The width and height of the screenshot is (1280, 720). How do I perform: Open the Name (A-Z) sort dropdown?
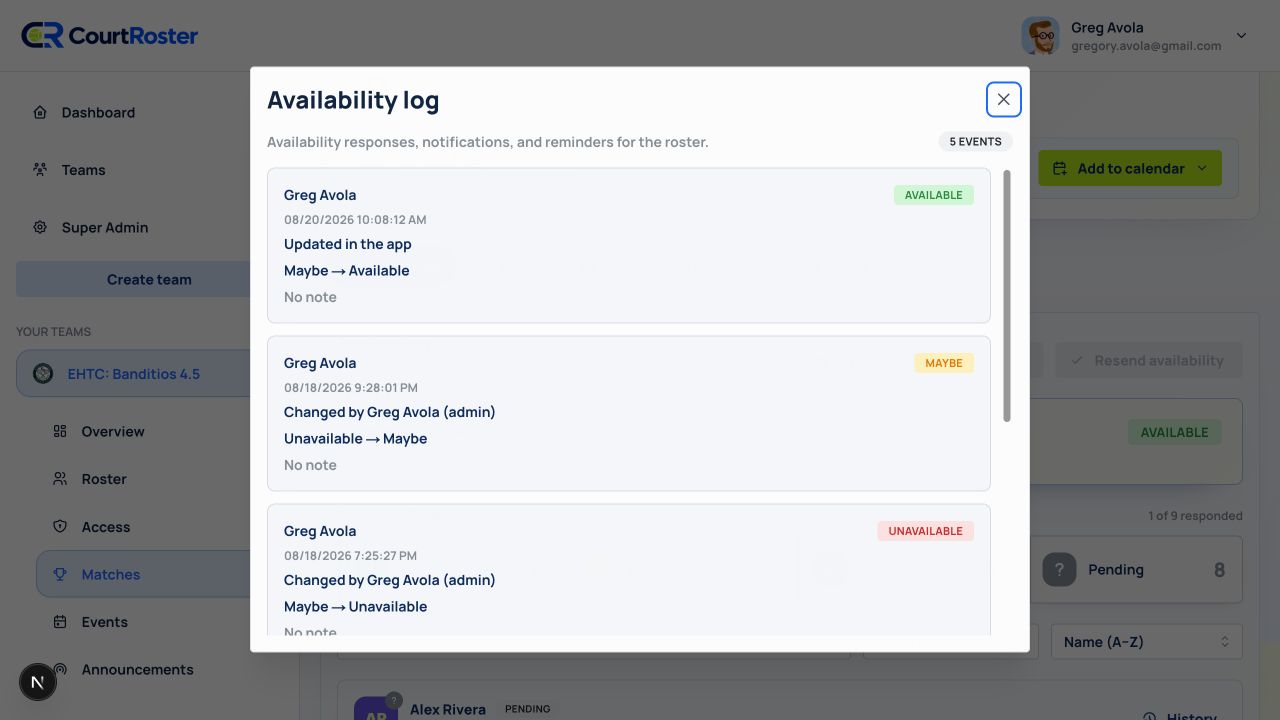1146,642
